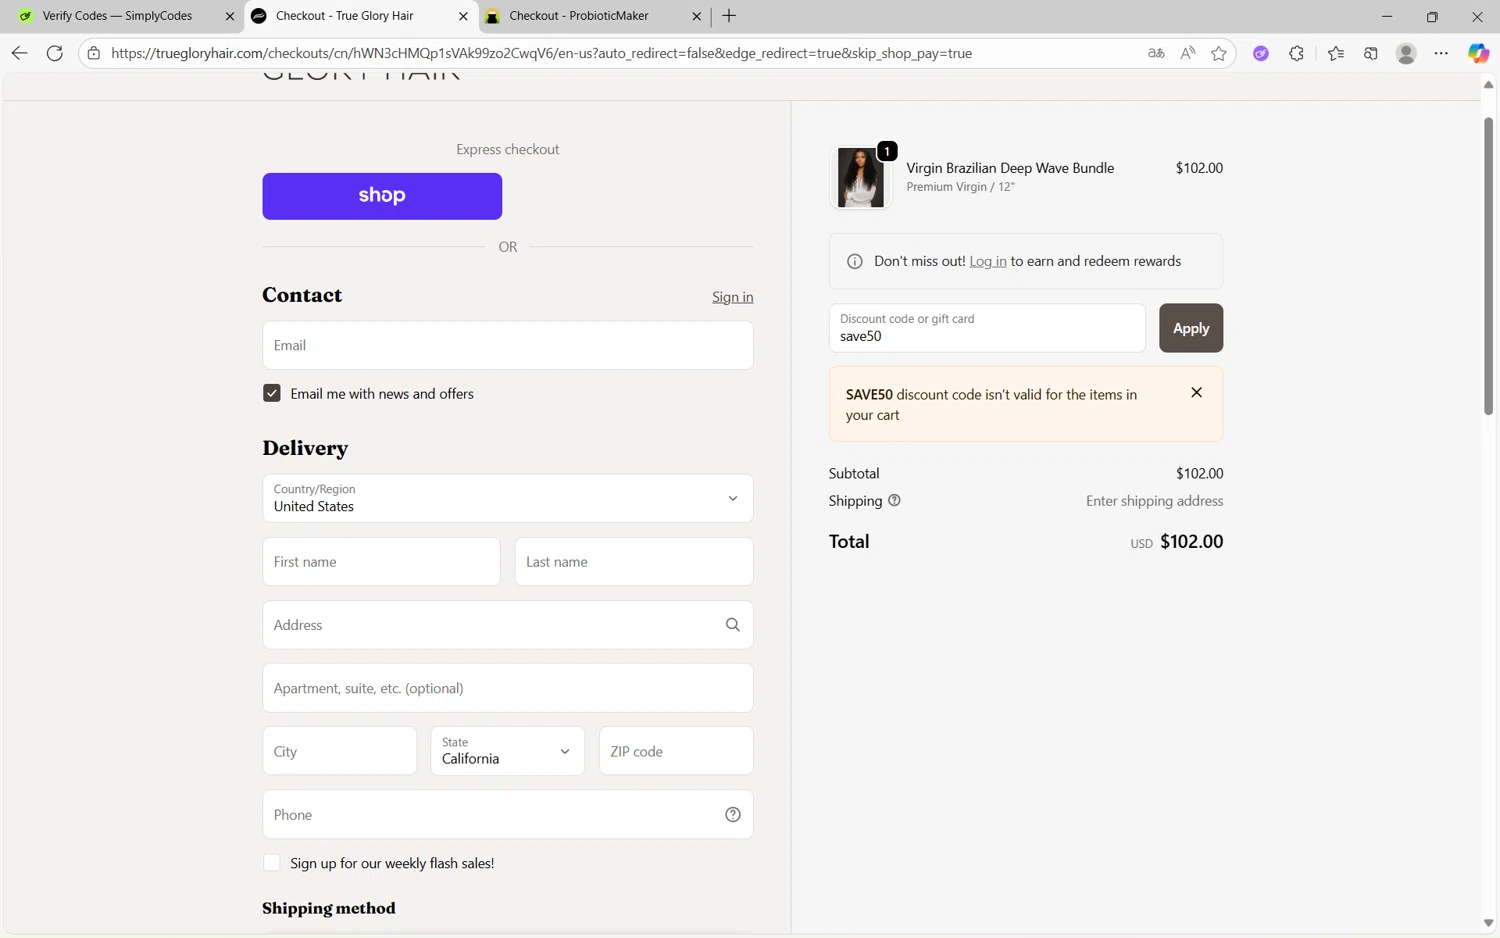Click the Subtotal $102.00 value
Viewport: 1500px width, 938px height.
1199,474
